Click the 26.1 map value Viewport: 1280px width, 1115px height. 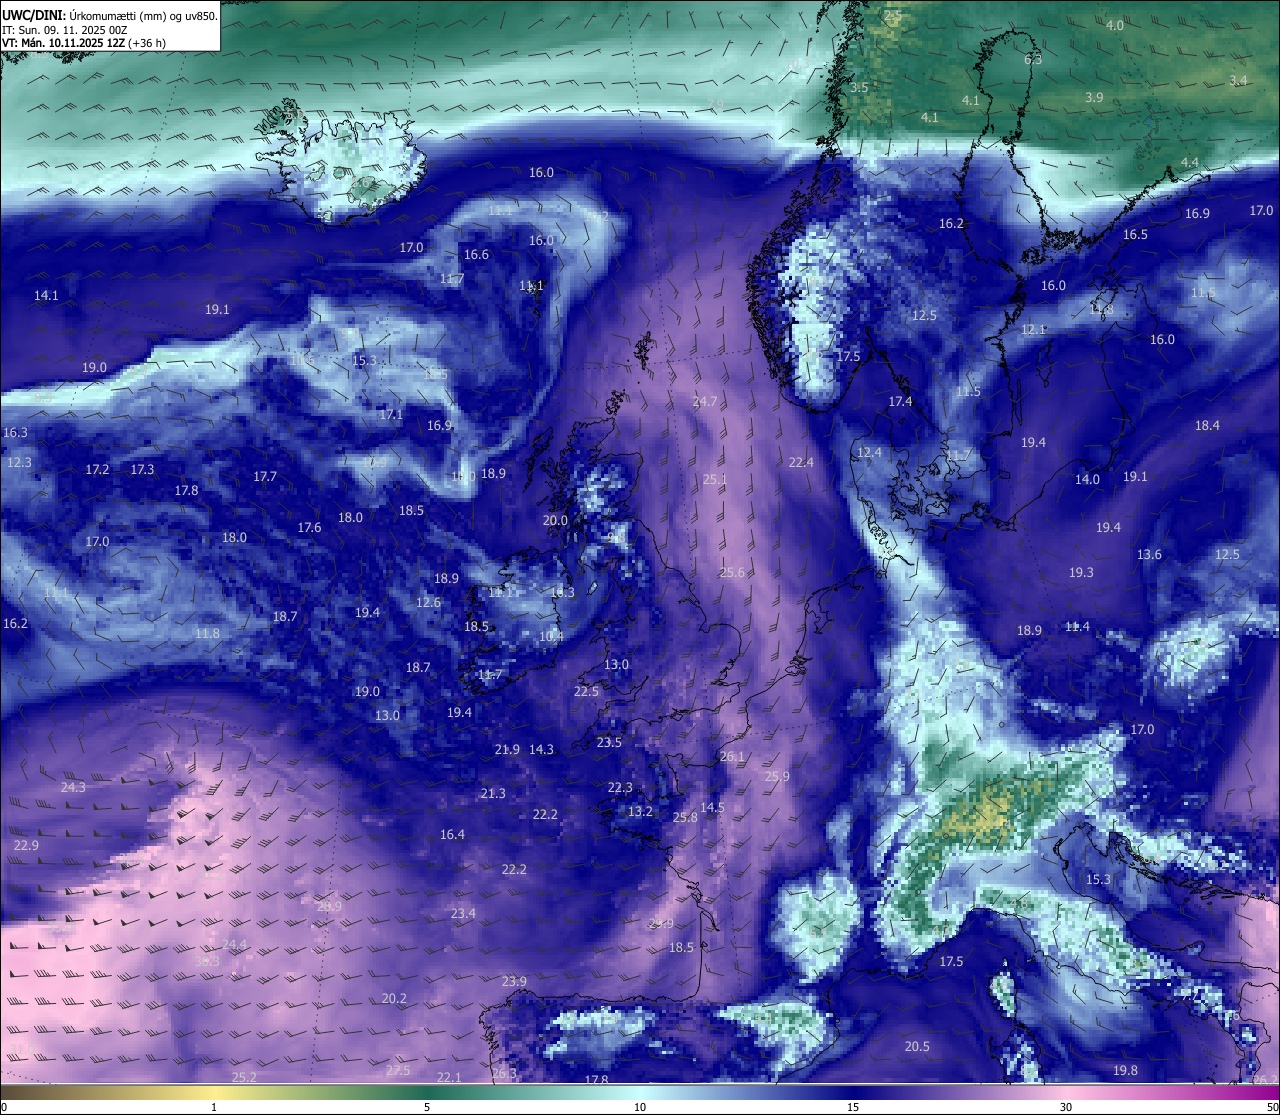click(x=732, y=756)
